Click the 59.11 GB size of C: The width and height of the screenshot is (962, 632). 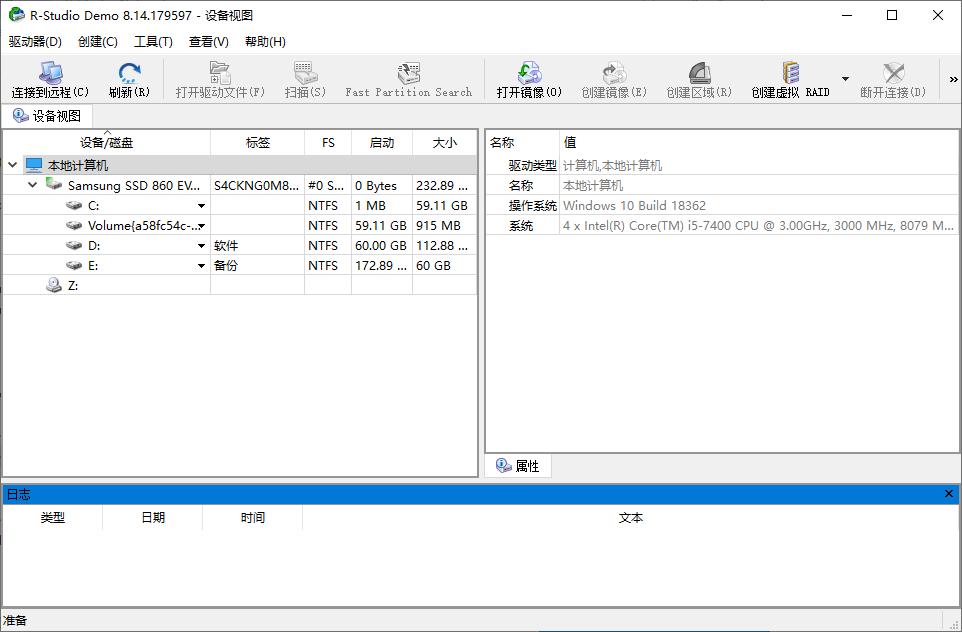442,206
